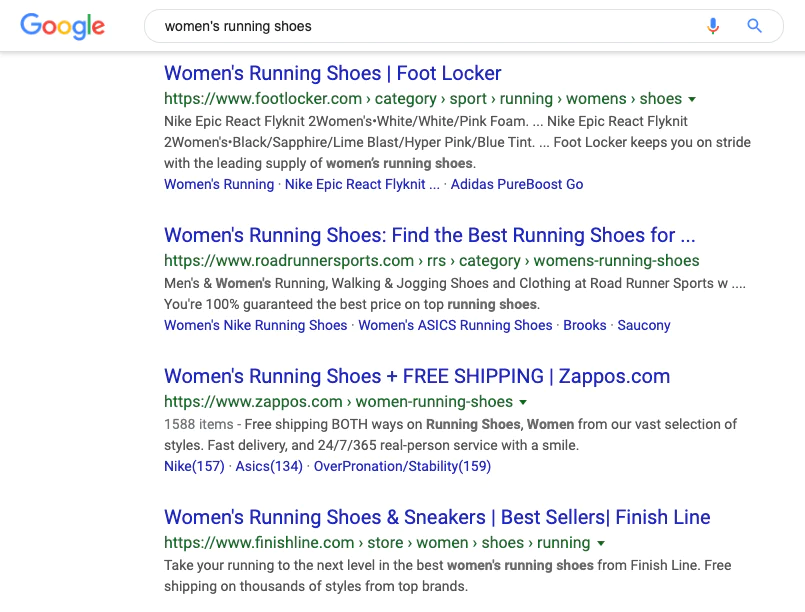Click the magnifying glass search icon
The height and width of the screenshot is (612, 805).
coord(755,26)
